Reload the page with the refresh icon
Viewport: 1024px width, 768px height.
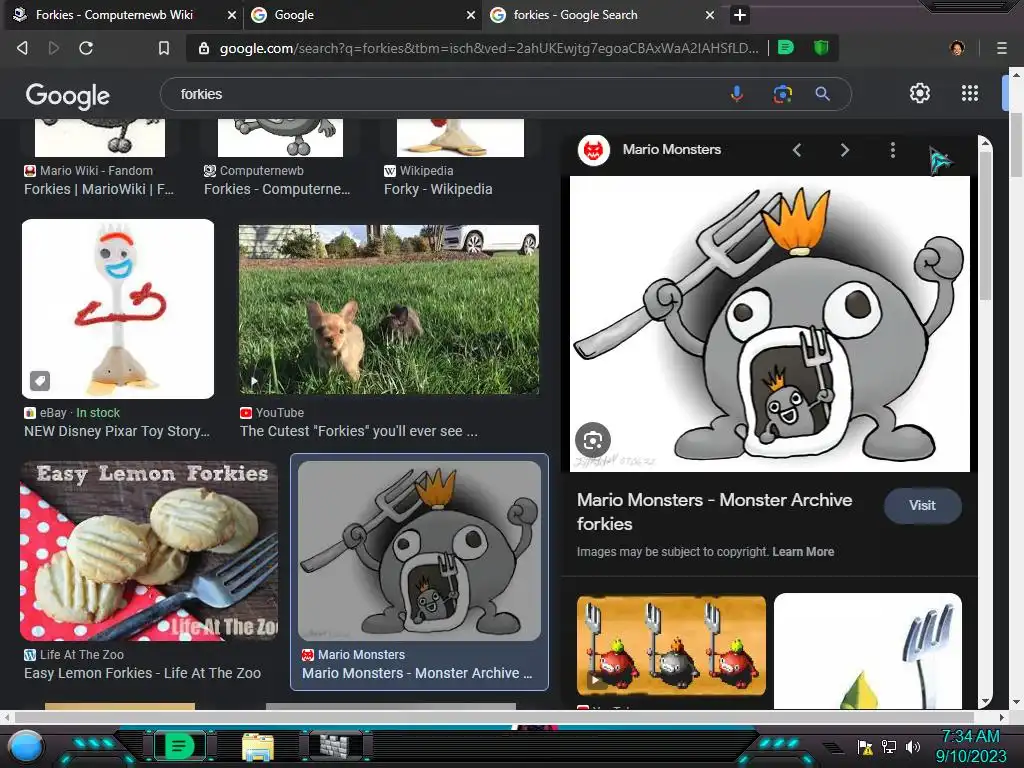click(x=86, y=48)
